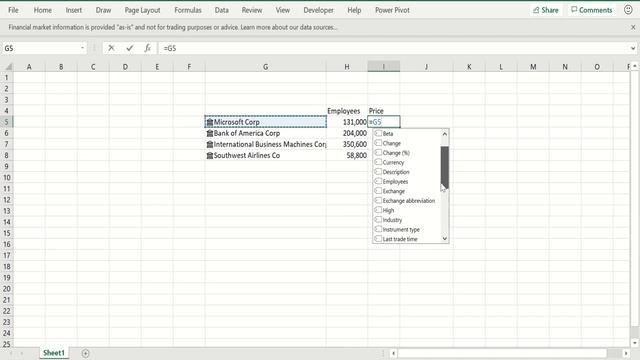Click the Microsoft Corp cell
The height and width of the screenshot is (360, 640).
(x=266, y=122)
